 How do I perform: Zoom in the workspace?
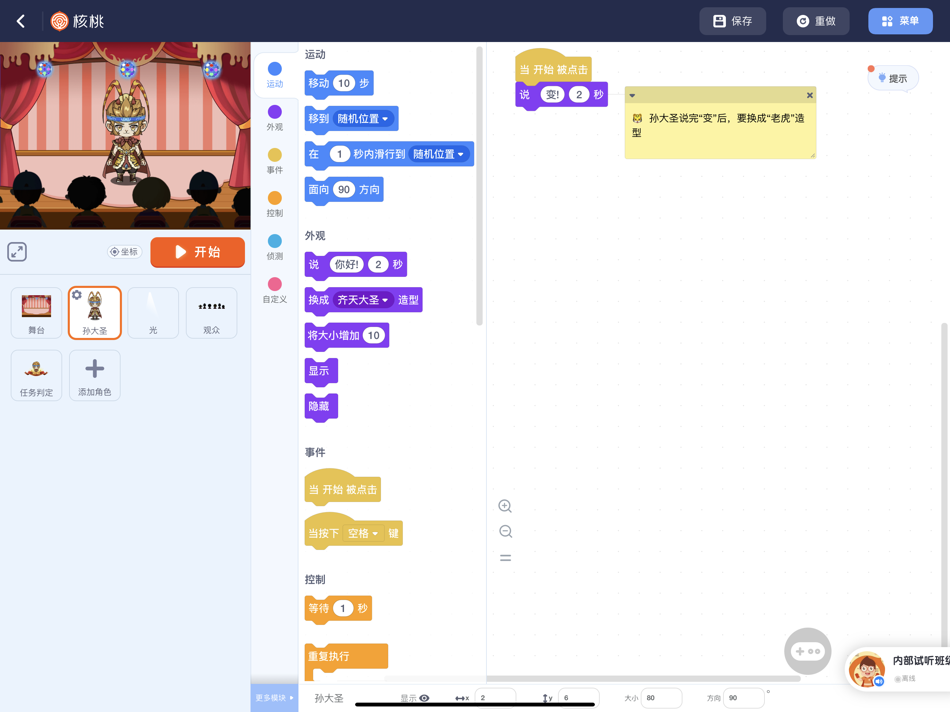click(505, 506)
